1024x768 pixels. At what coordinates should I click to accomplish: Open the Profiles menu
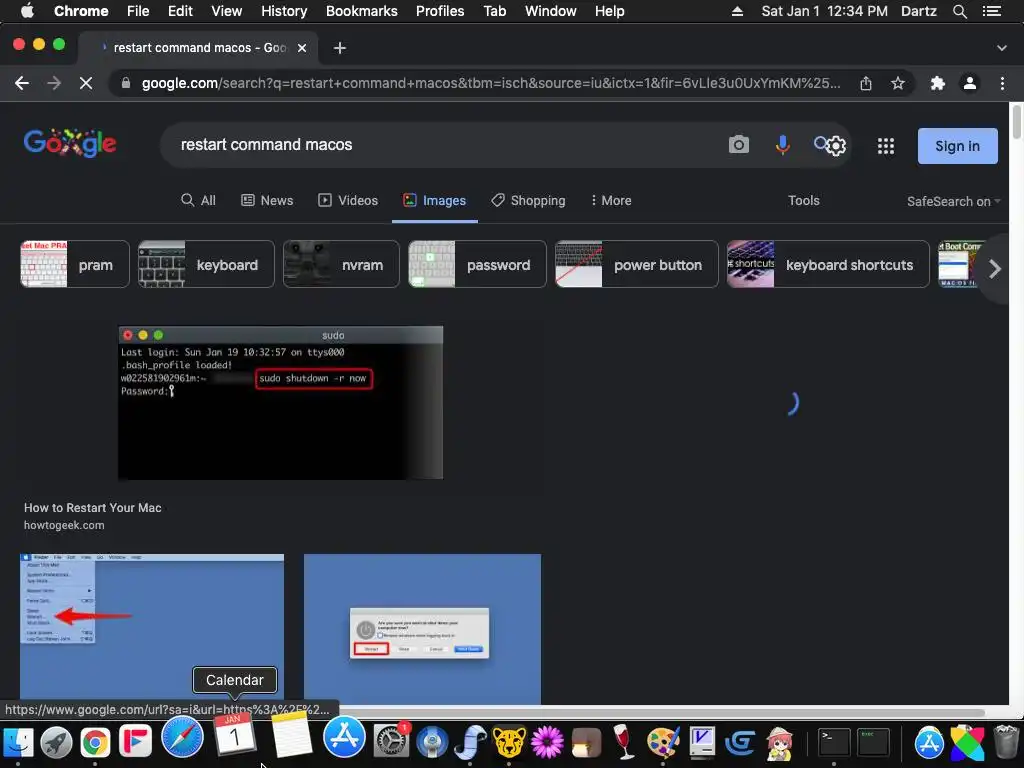[440, 11]
